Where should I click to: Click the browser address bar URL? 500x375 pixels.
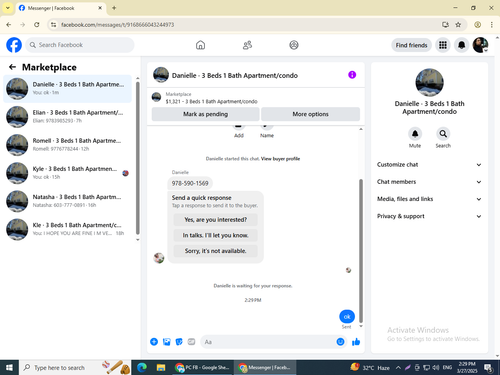(x=117, y=25)
